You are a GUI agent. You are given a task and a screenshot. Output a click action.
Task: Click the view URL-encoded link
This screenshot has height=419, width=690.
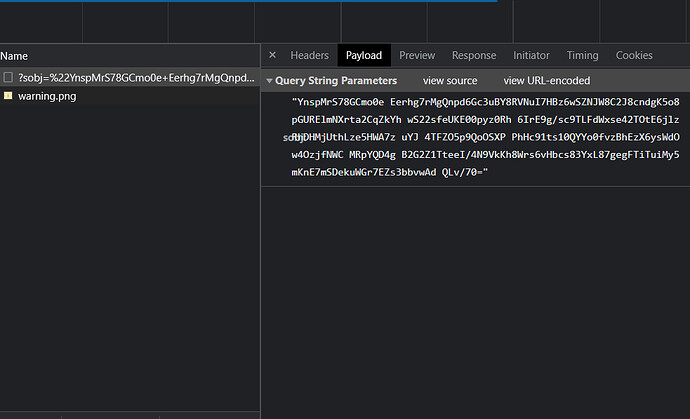click(x=547, y=81)
